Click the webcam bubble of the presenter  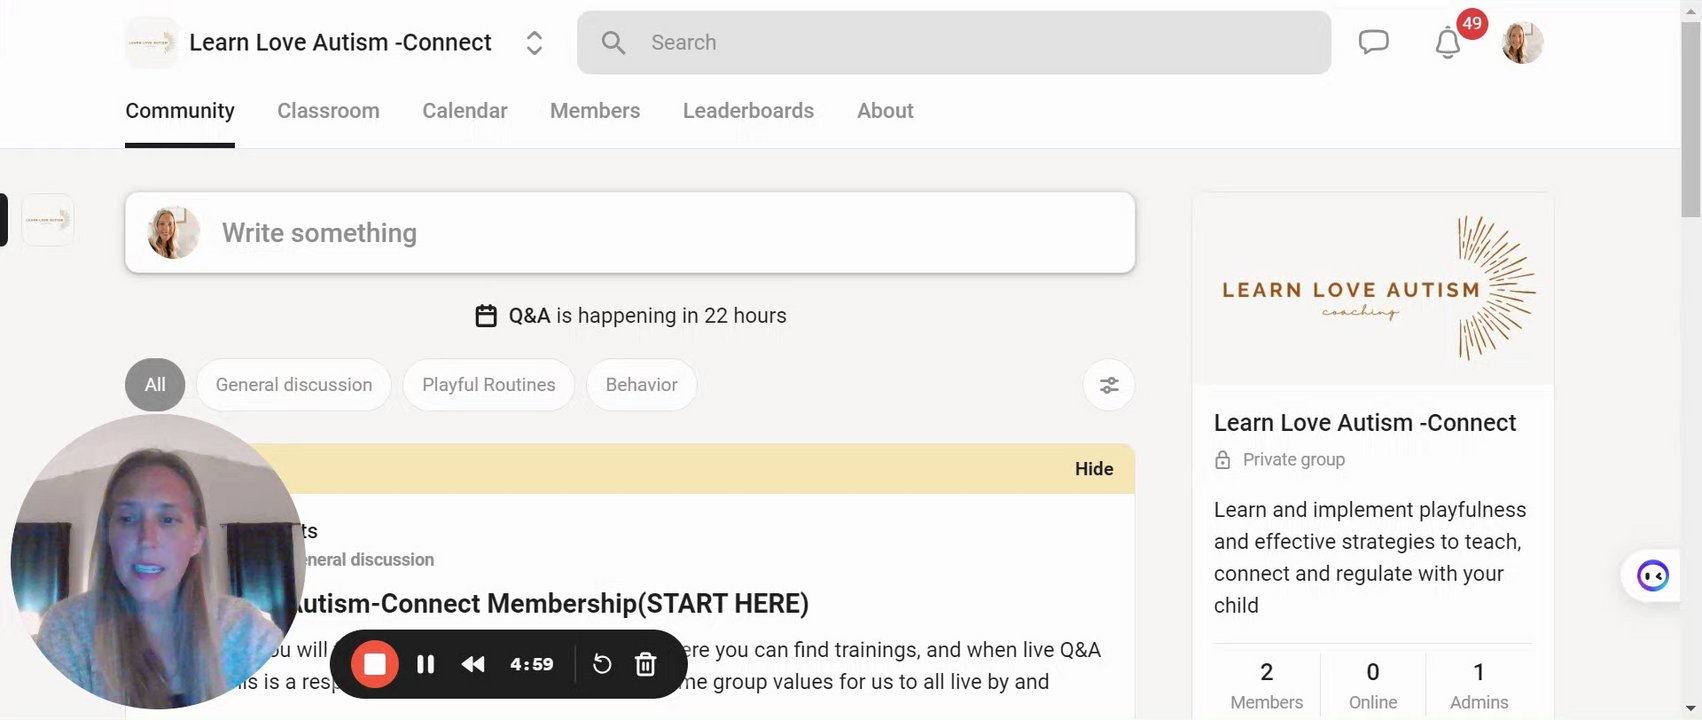158,562
